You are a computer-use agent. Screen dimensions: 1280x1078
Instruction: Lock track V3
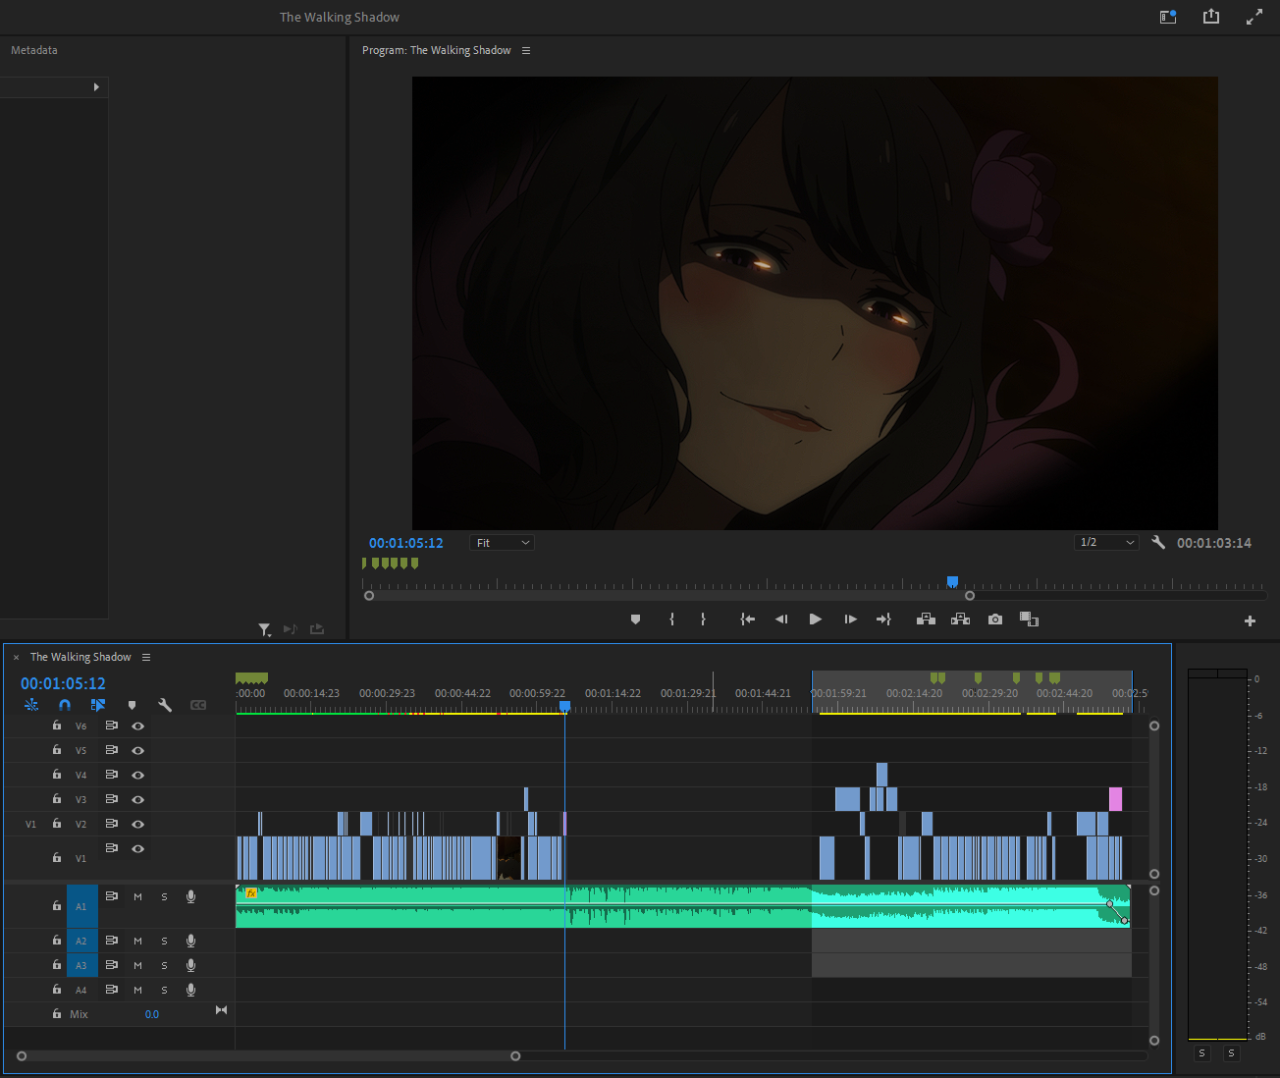point(57,798)
